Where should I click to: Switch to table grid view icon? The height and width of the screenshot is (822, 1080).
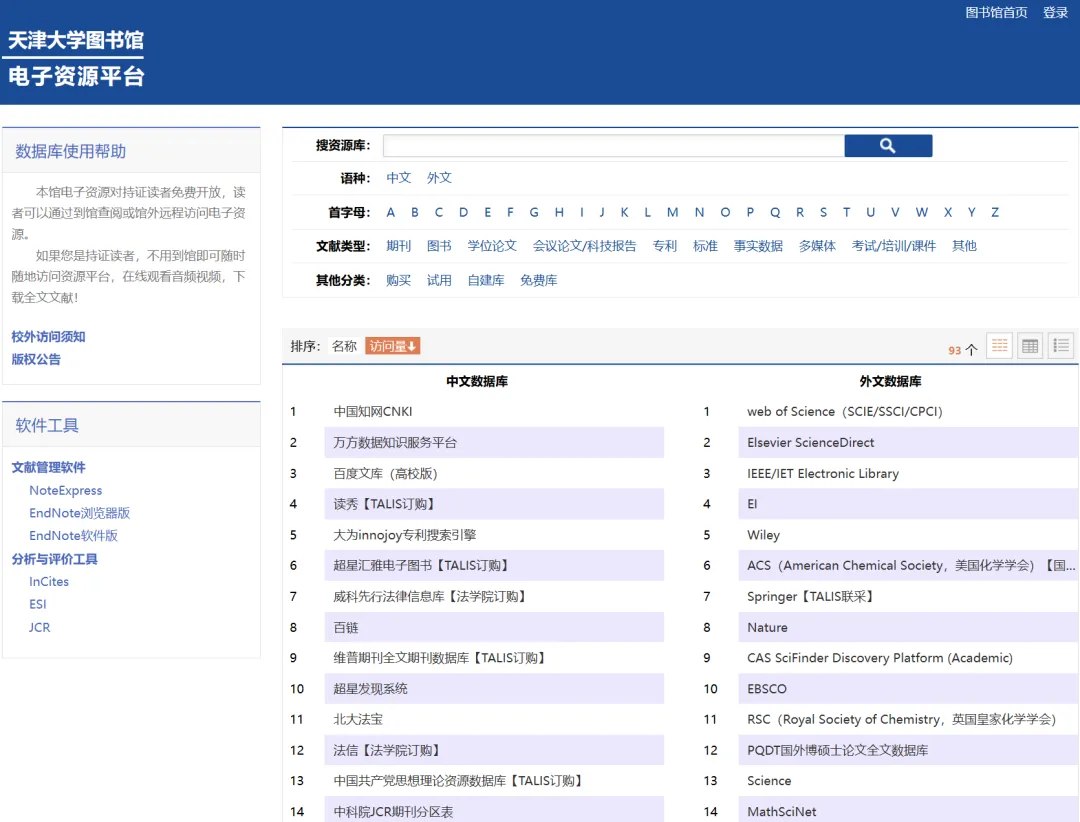click(1030, 346)
